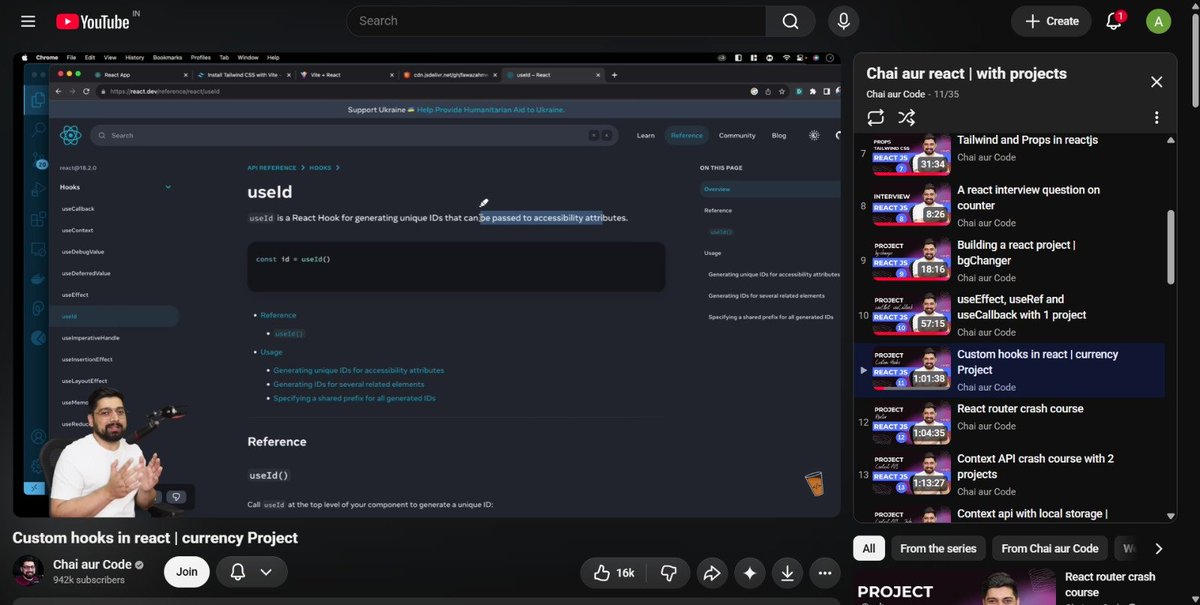Open account menu via avatar A
Viewport: 1200px width, 605px height.
click(x=1158, y=21)
